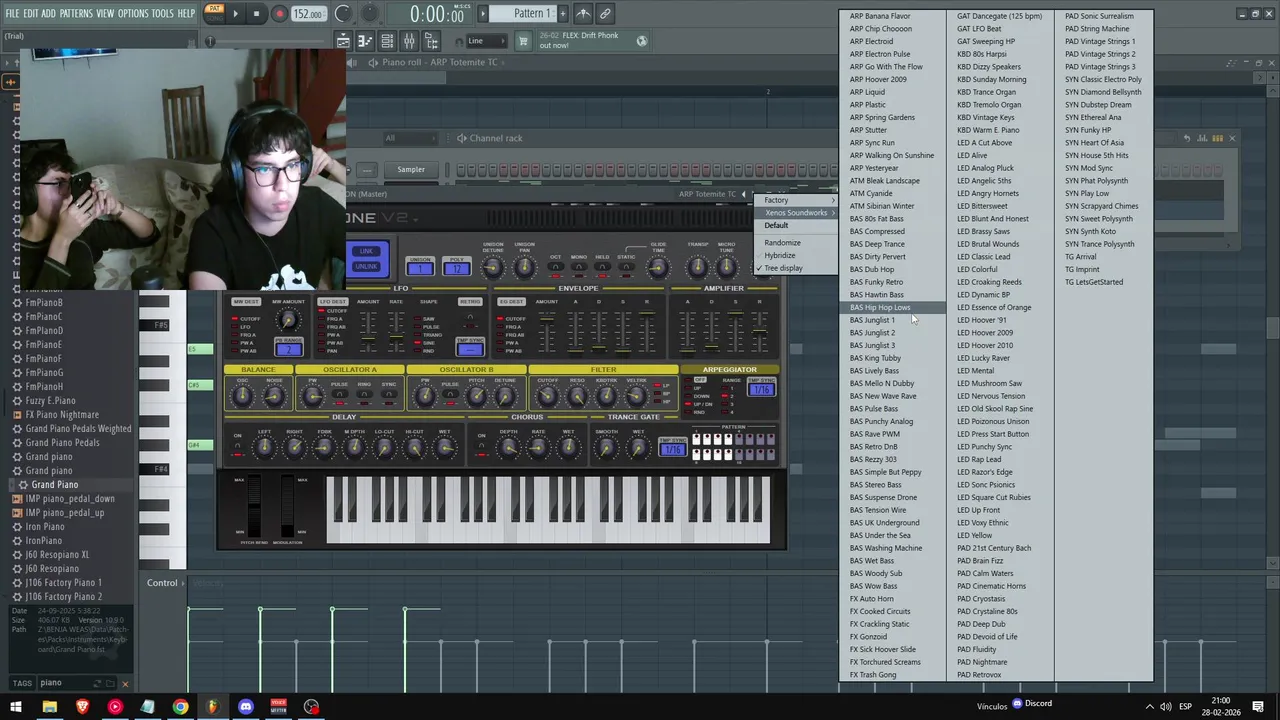
Task: Toggle the synth MONO switch
Action: (x=579, y=266)
